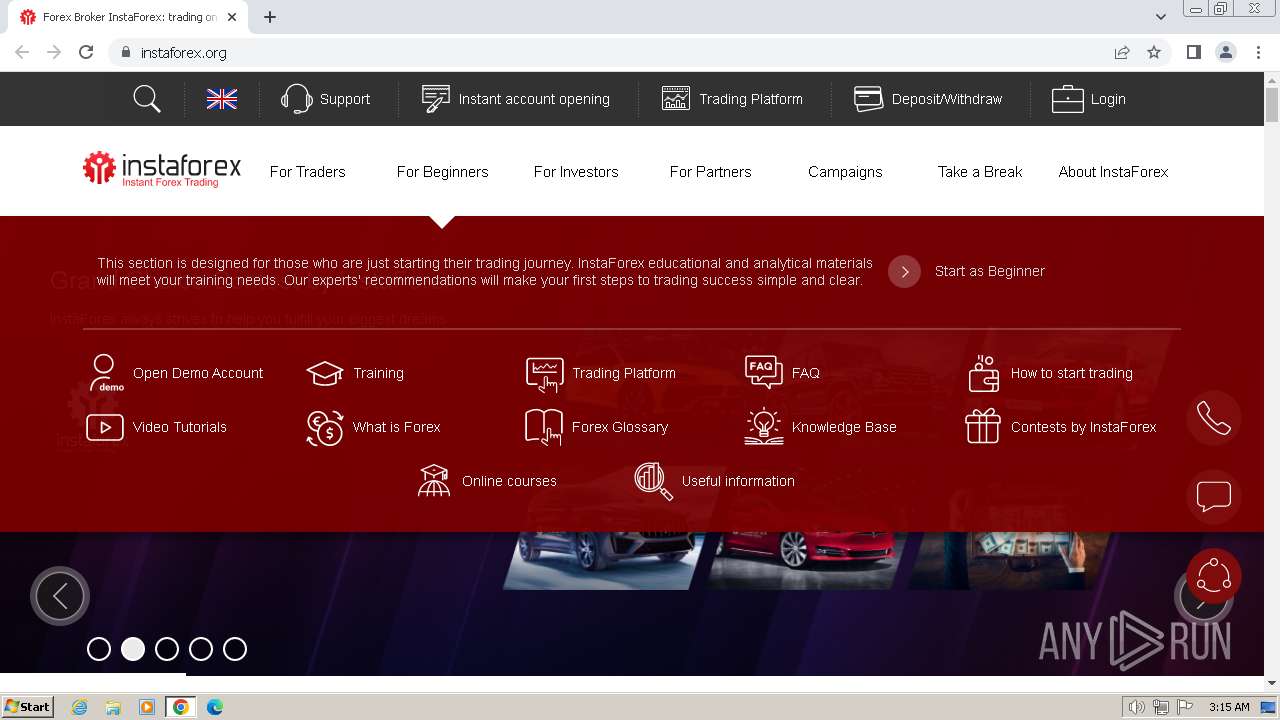Click the FAQ speech bubble icon
This screenshot has height=720, width=1280.
[x=764, y=372]
